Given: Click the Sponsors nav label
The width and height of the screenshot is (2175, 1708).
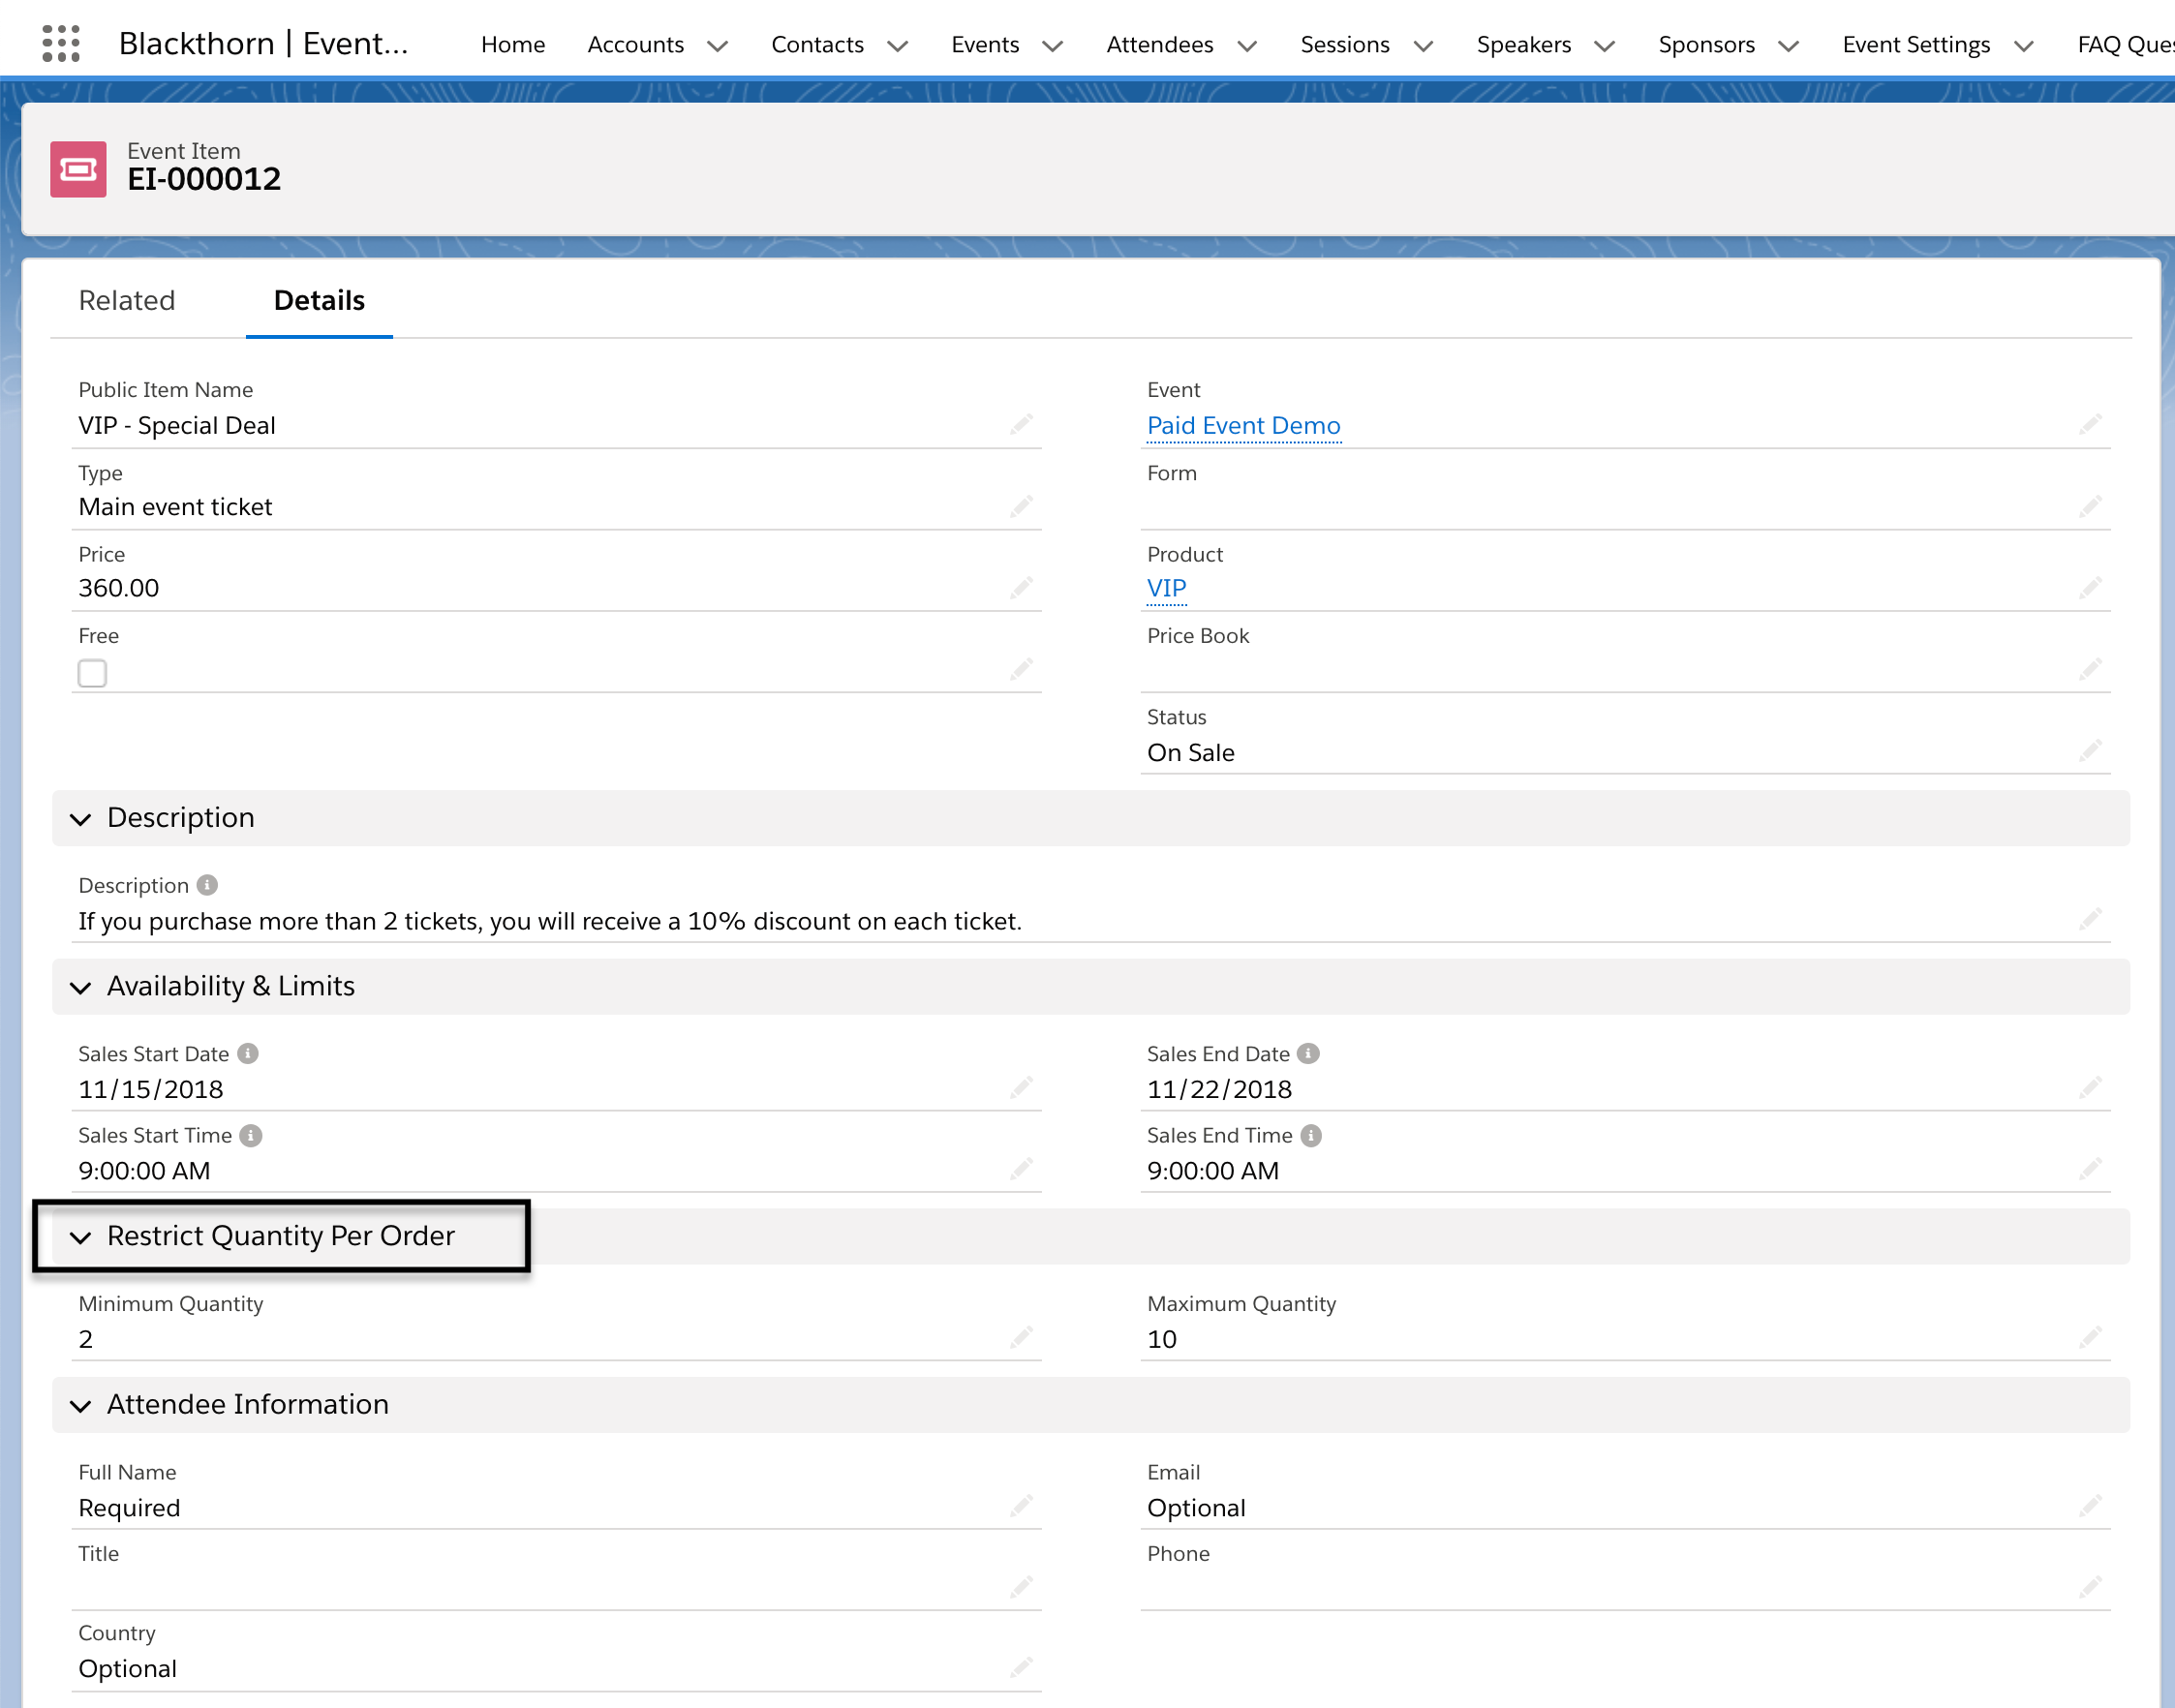Looking at the screenshot, I should pyautogui.click(x=1706, y=44).
